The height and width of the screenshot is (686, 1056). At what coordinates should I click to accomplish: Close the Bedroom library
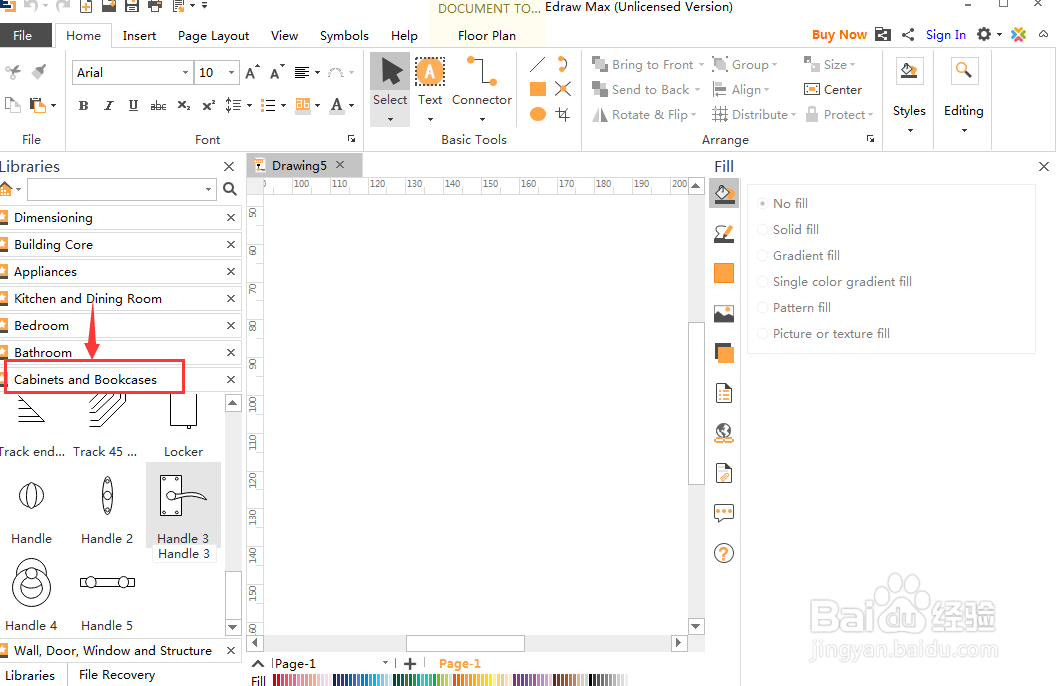click(x=231, y=326)
